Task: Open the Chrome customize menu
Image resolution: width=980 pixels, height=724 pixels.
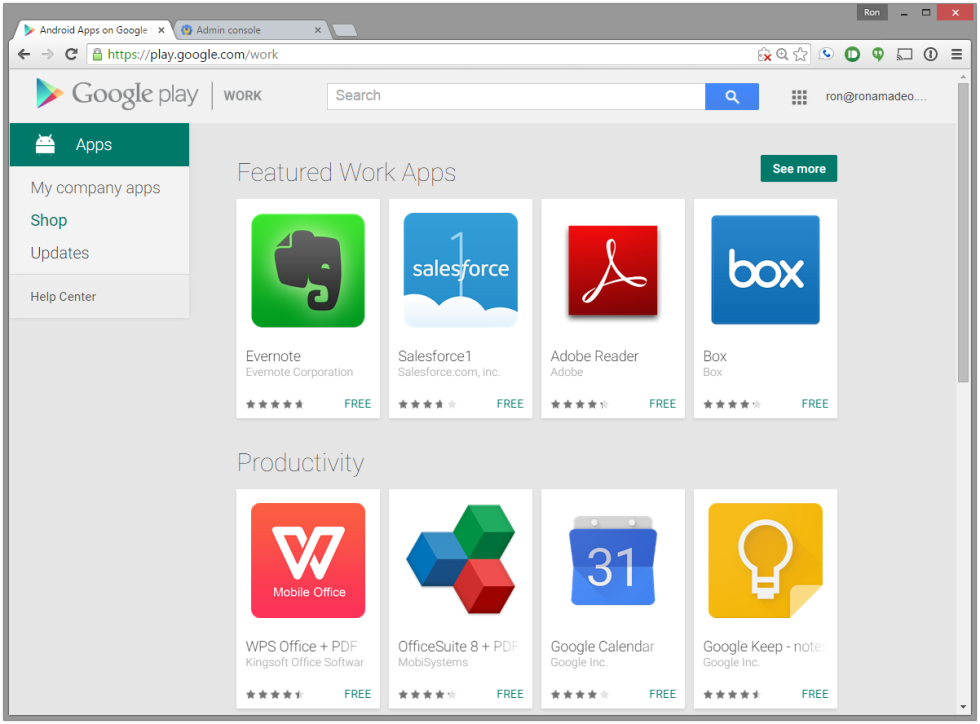Action: 957,54
